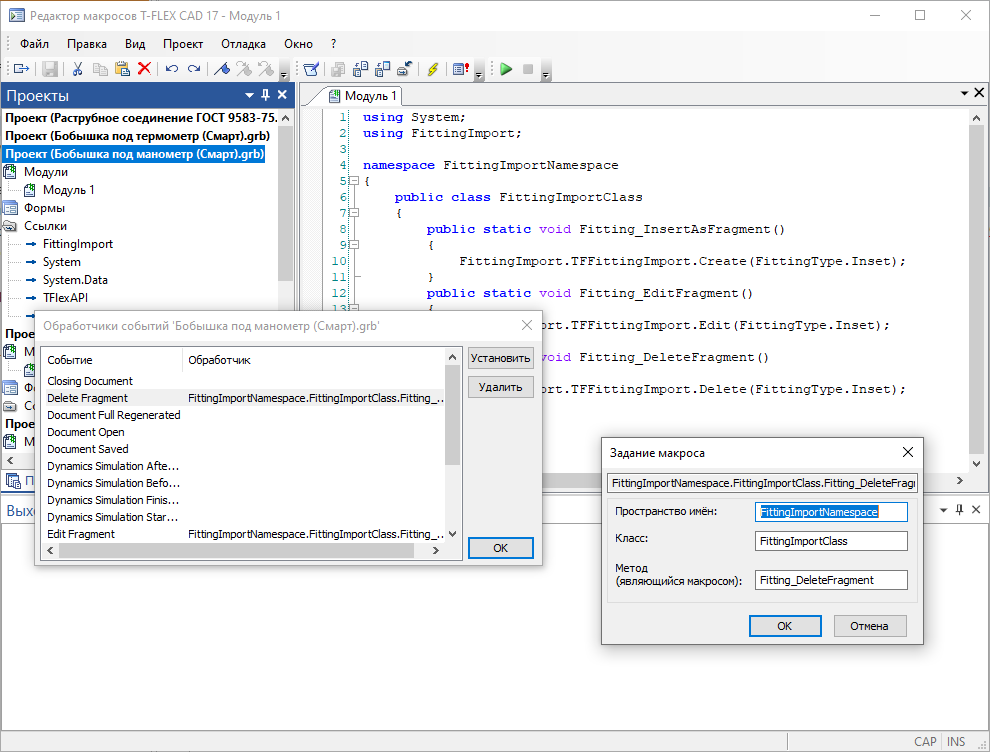
Task: Open the Отладка menu
Action: 243,44
